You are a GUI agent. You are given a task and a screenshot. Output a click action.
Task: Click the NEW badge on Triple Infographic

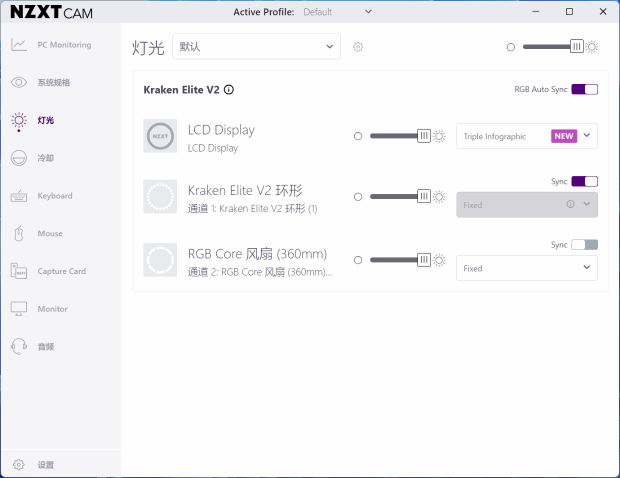564,136
